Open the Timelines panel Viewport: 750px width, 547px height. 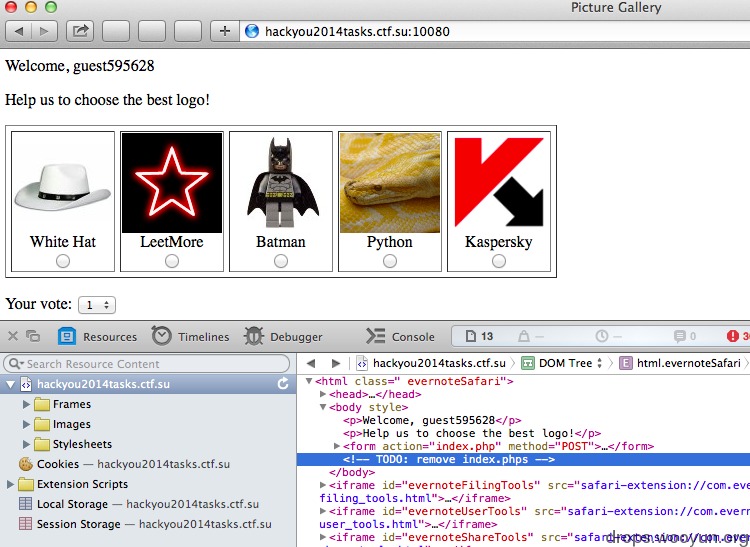(x=191, y=336)
